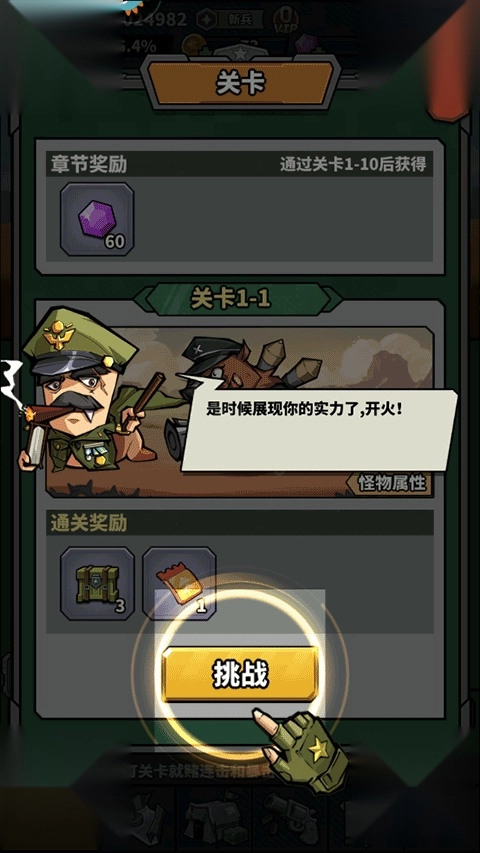Tap the 通过关卡1-10后获得 hint text

pyautogui.click(x=353, y=164)
